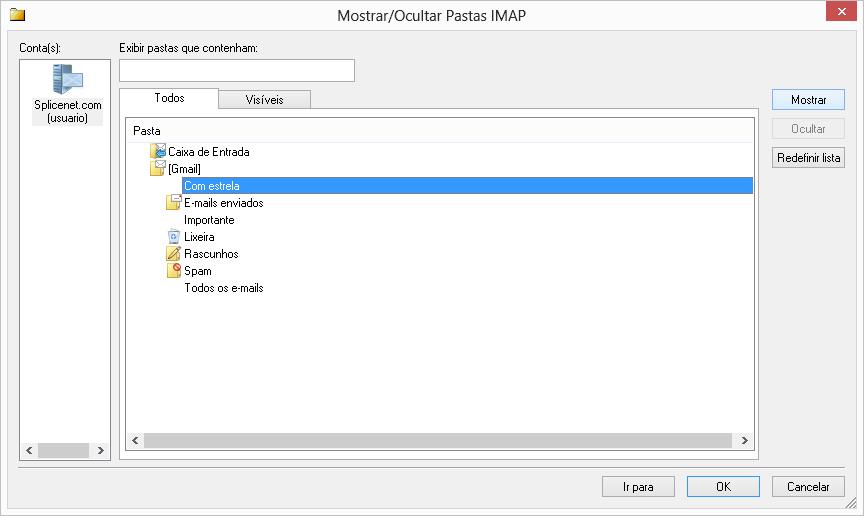Select the Splicenet.com account icon
This screenshot has height=516, width=864.
pos(67,79)
